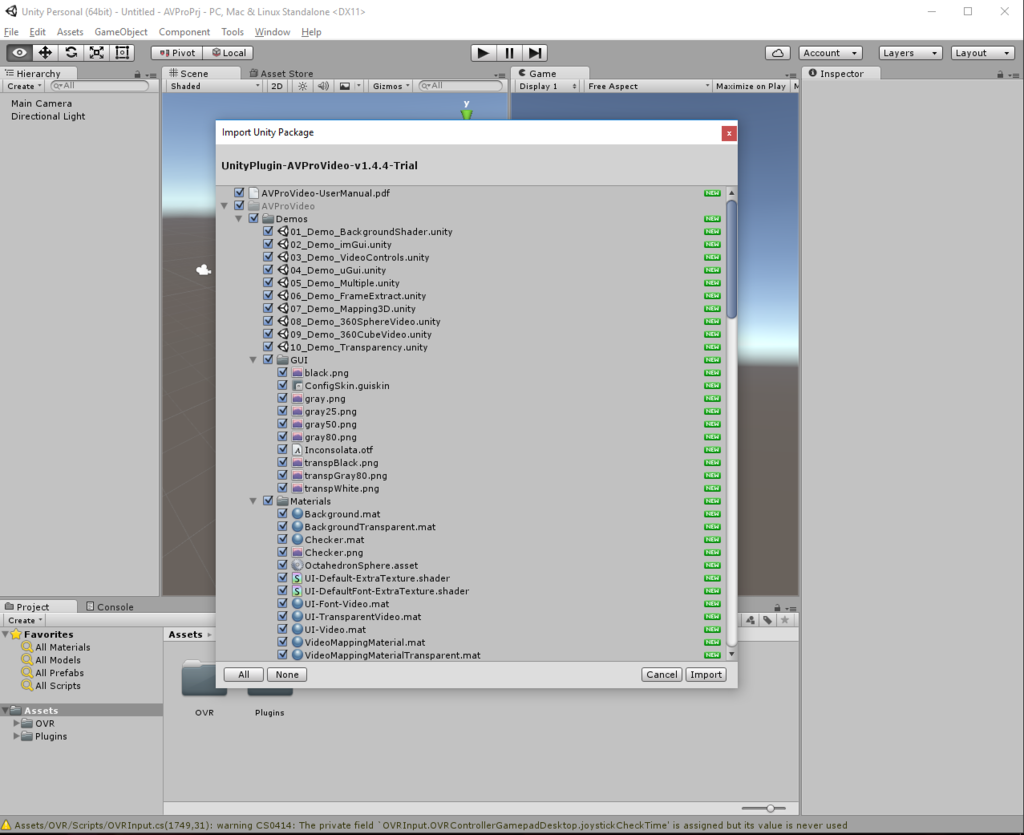
Task: Click Hierarchy panel lock icon
Action: pyautogui.click(x=137, y=74)
